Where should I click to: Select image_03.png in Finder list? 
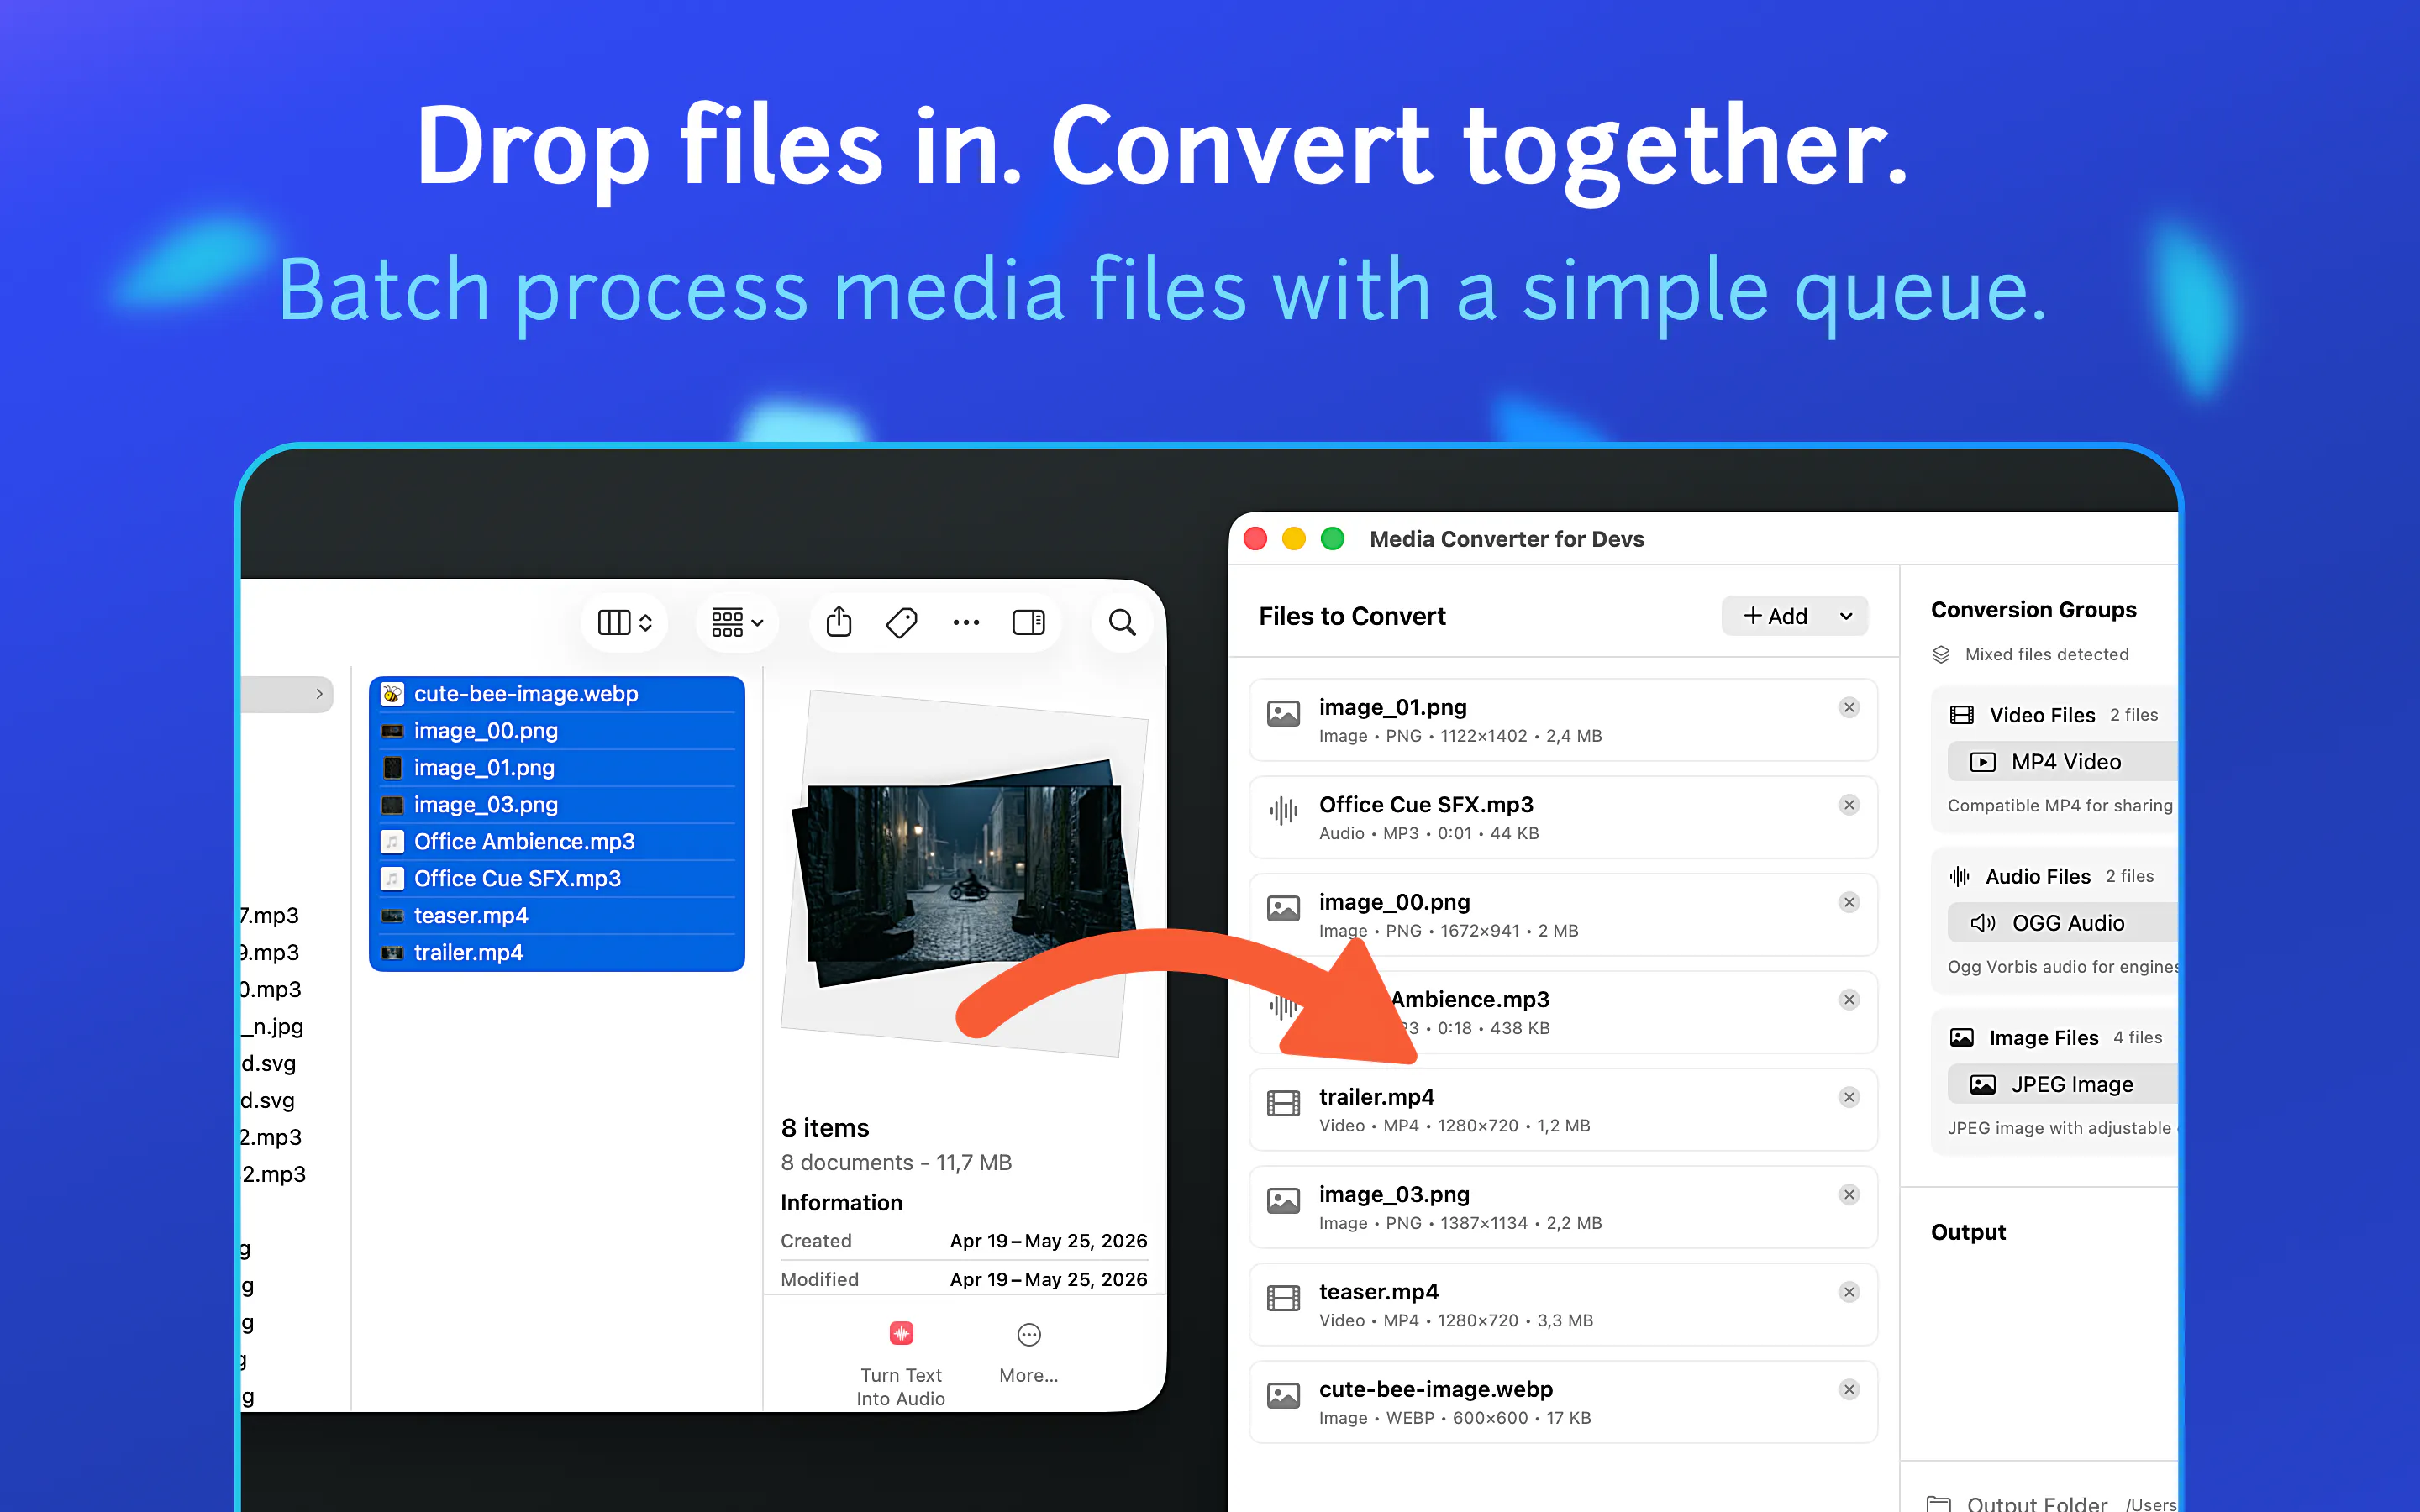tap(557, 805)
